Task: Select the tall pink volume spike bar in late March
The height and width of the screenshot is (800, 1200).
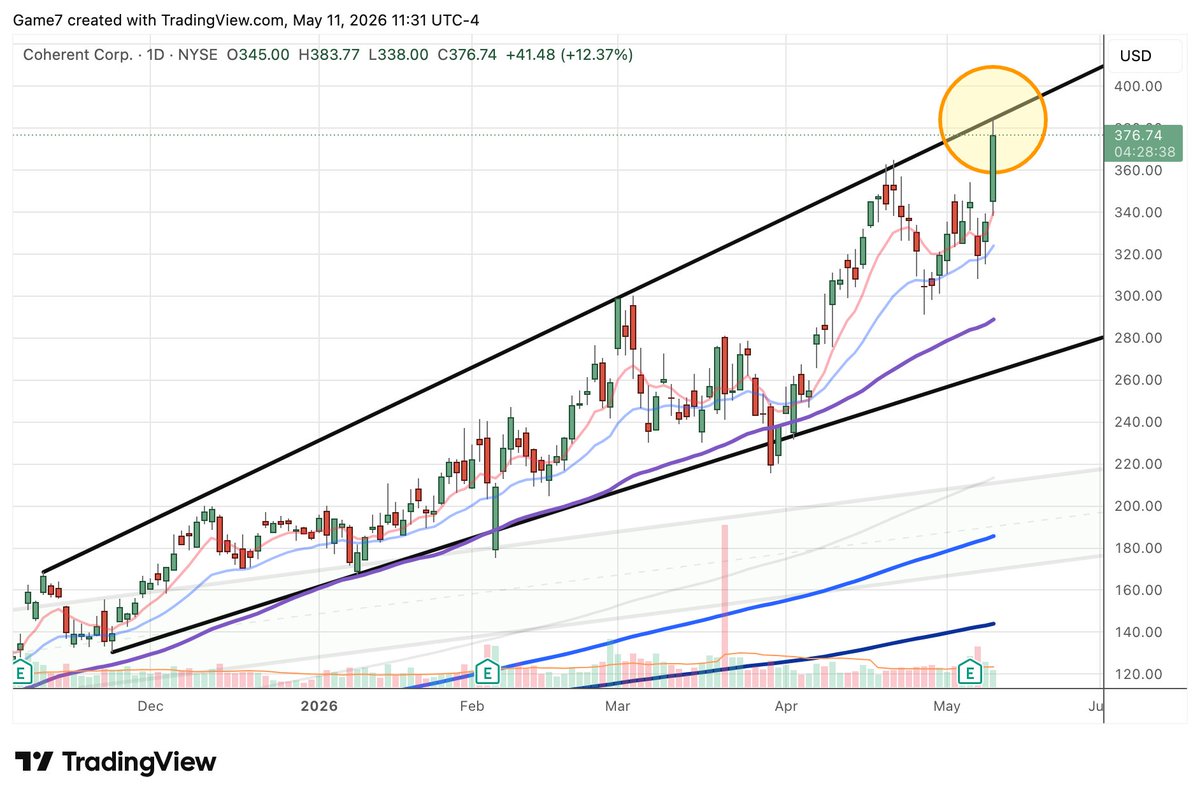Action: coord(725,606)
